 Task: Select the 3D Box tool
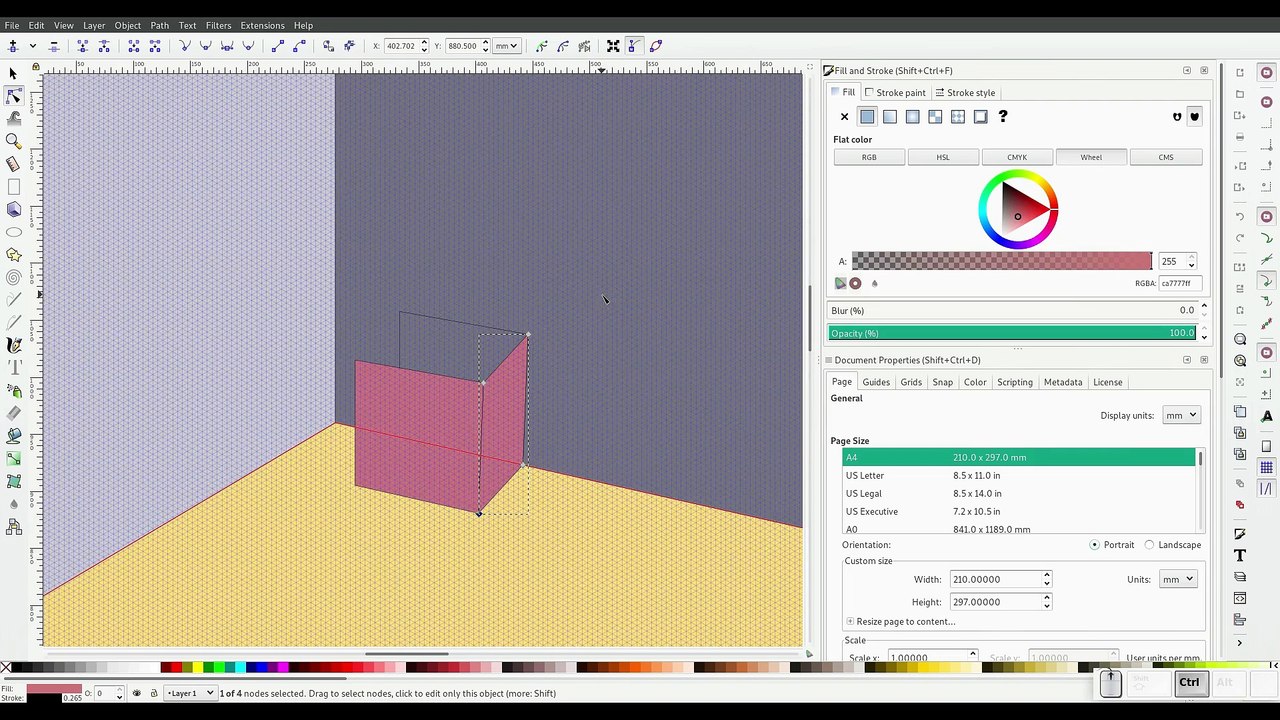13,209
